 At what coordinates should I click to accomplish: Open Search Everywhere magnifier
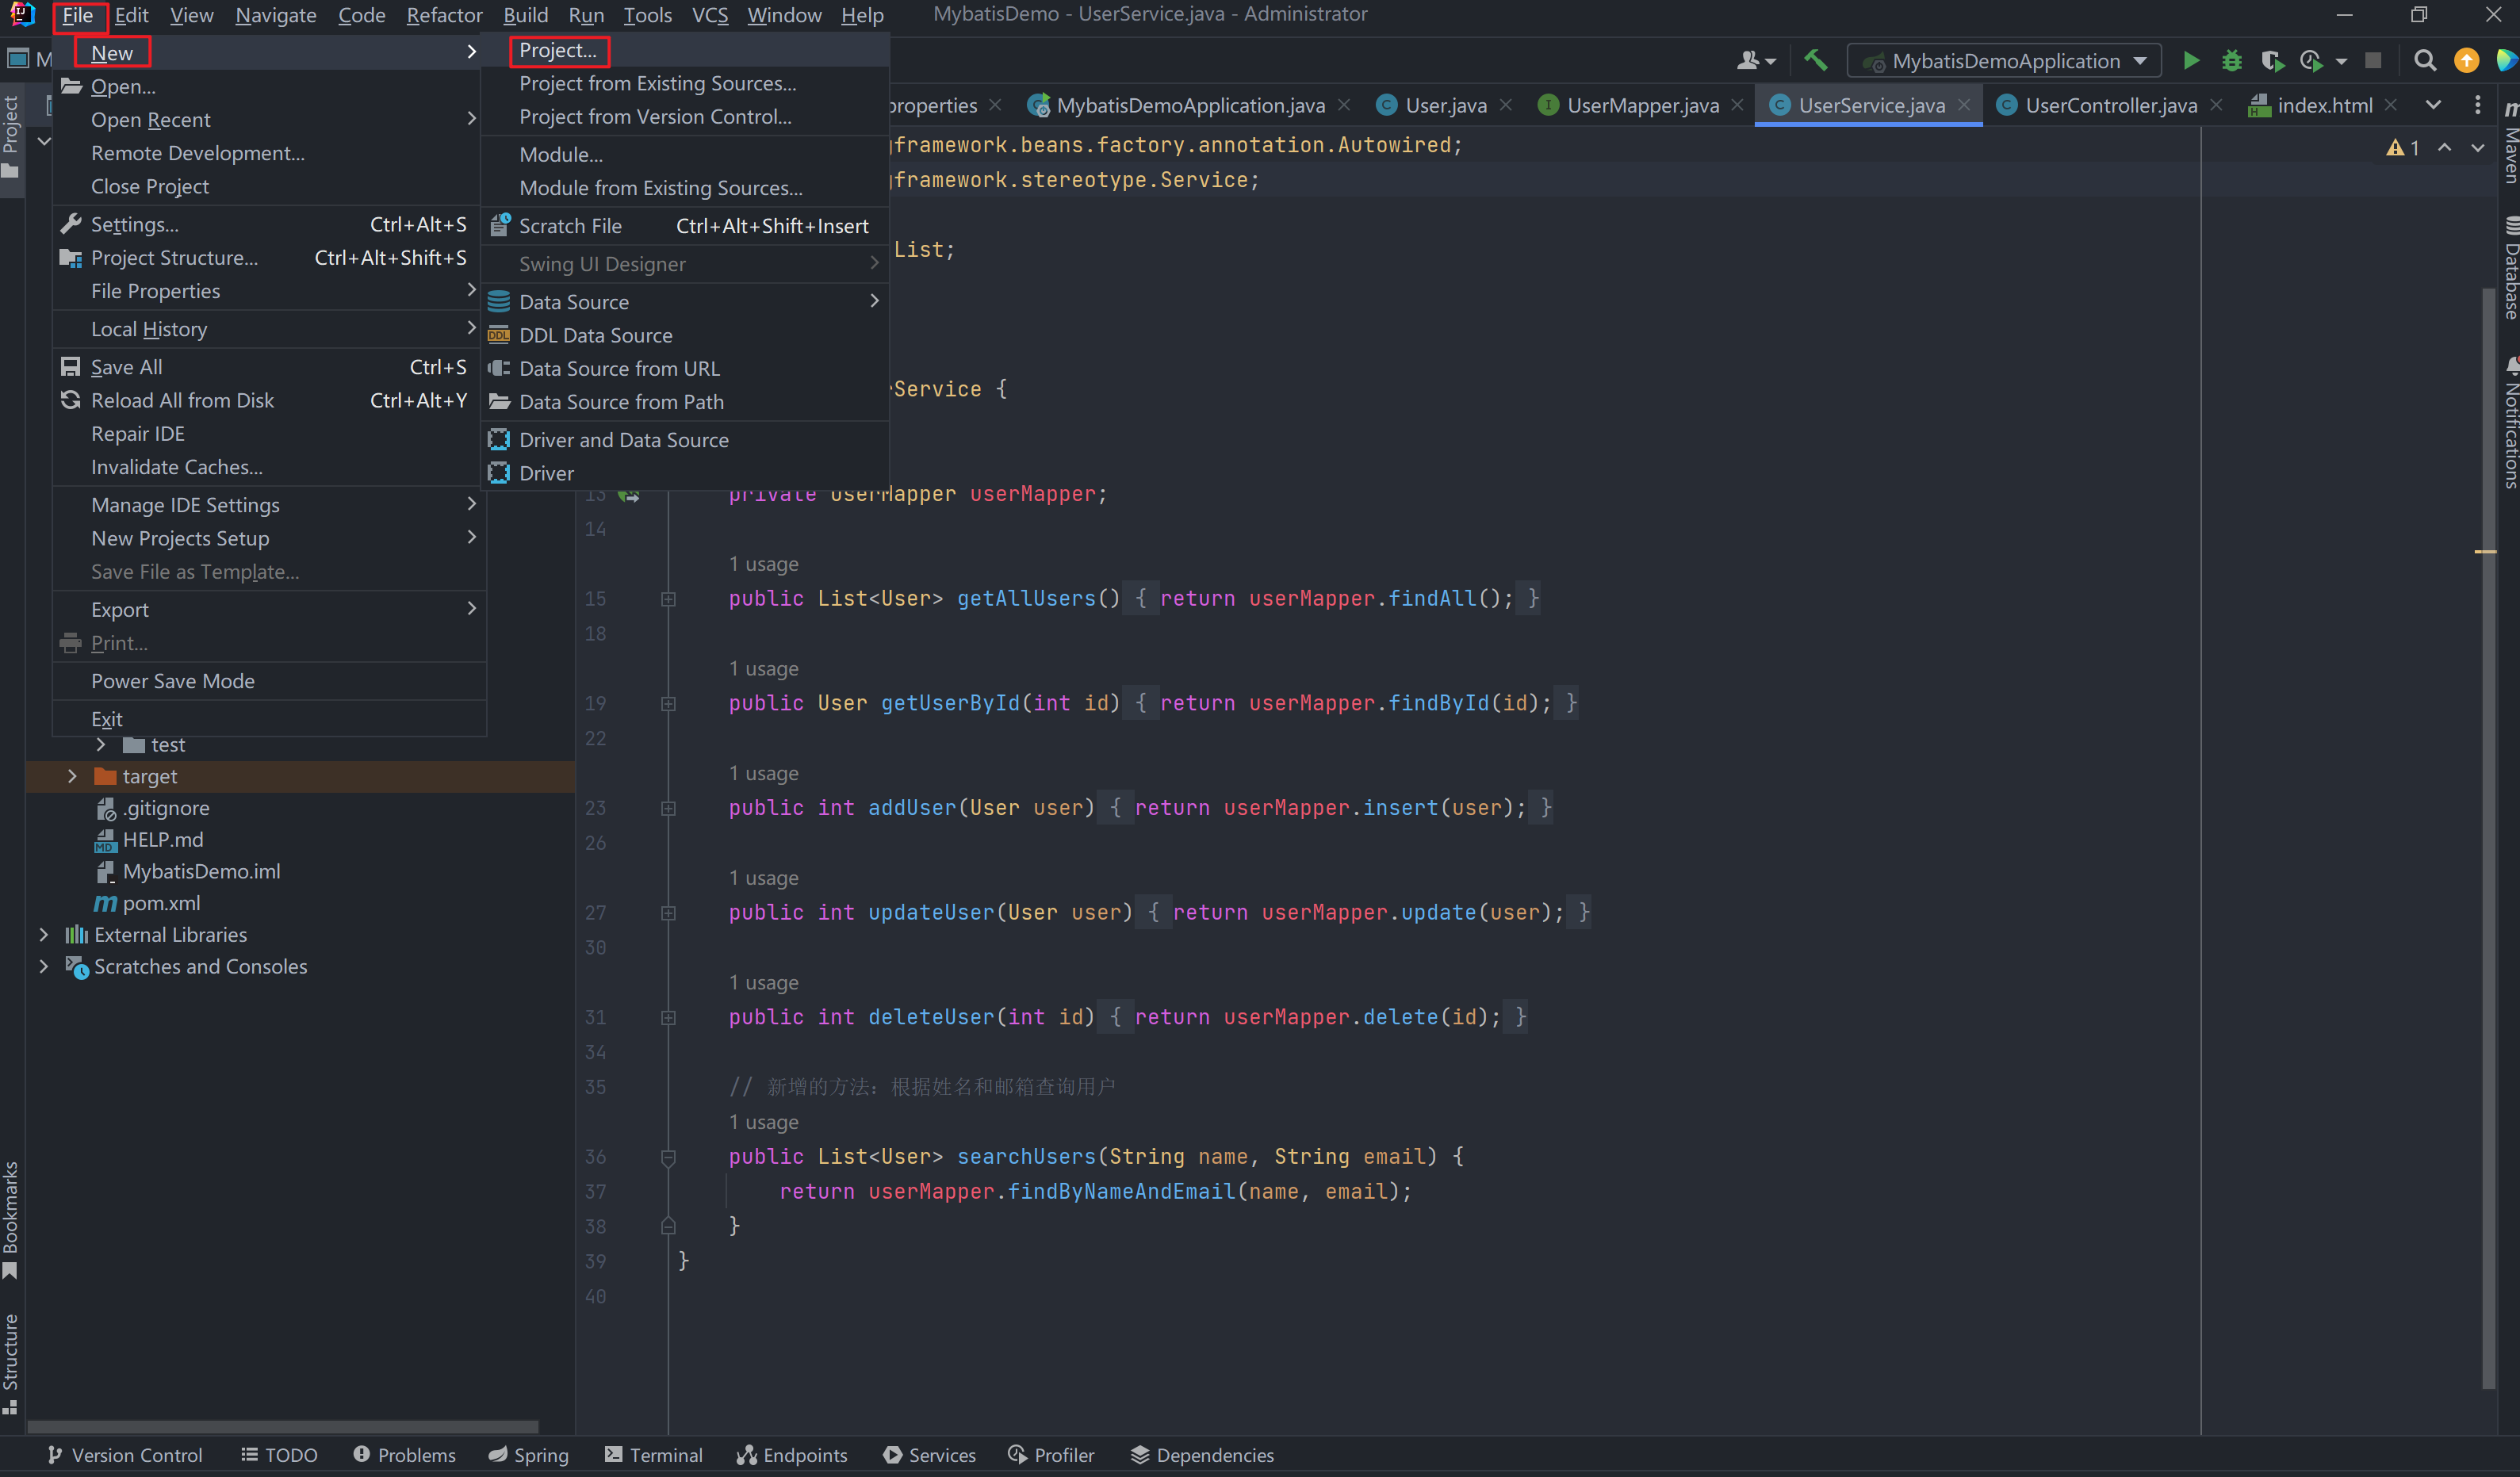2425,60
